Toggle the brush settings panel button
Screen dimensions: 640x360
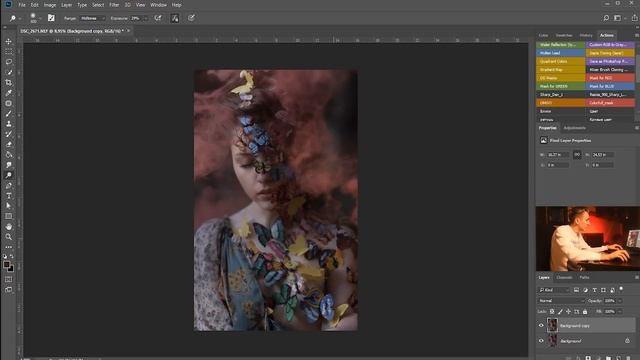point(51,18)
